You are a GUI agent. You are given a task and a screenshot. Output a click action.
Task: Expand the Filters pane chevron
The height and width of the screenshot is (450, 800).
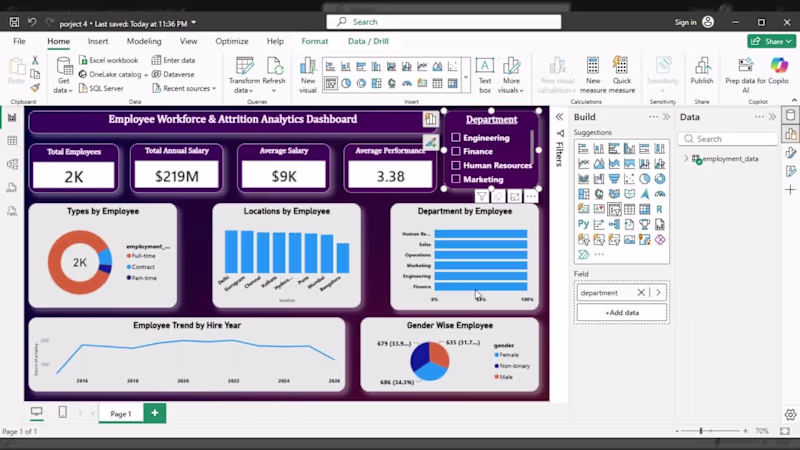click(559, 117)
